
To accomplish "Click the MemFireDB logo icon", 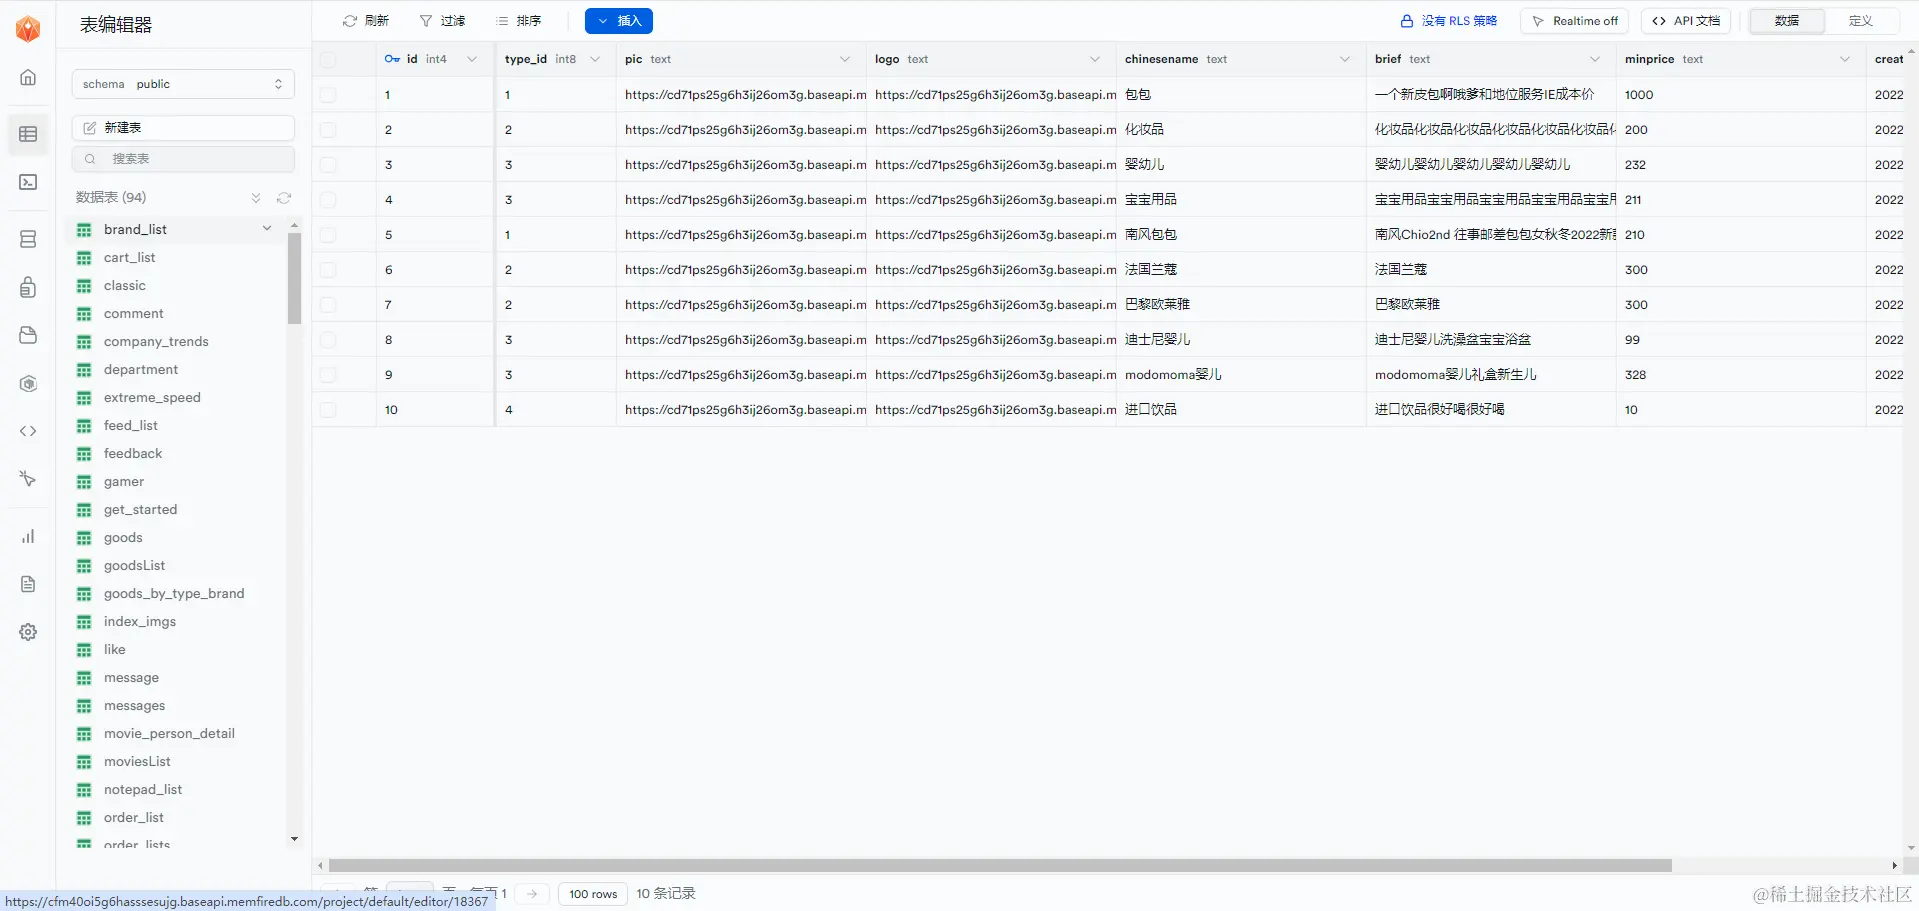I will coord(28,28).
